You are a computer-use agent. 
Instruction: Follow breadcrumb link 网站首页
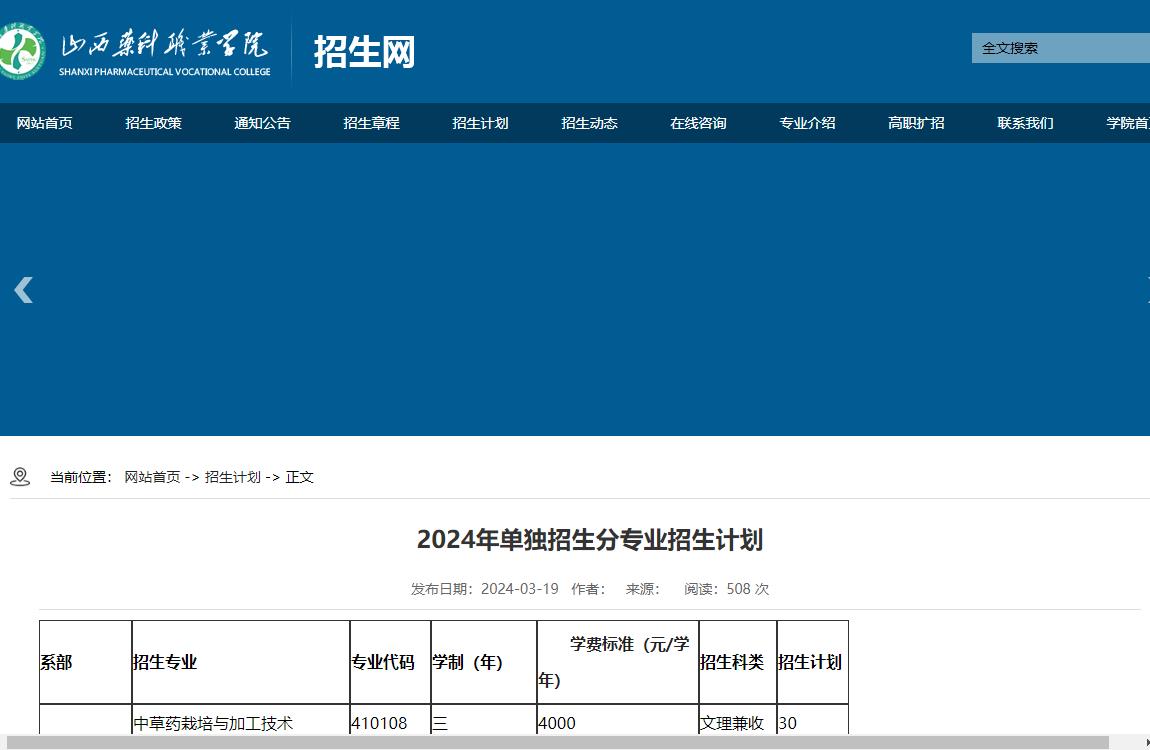coord(152,477)
